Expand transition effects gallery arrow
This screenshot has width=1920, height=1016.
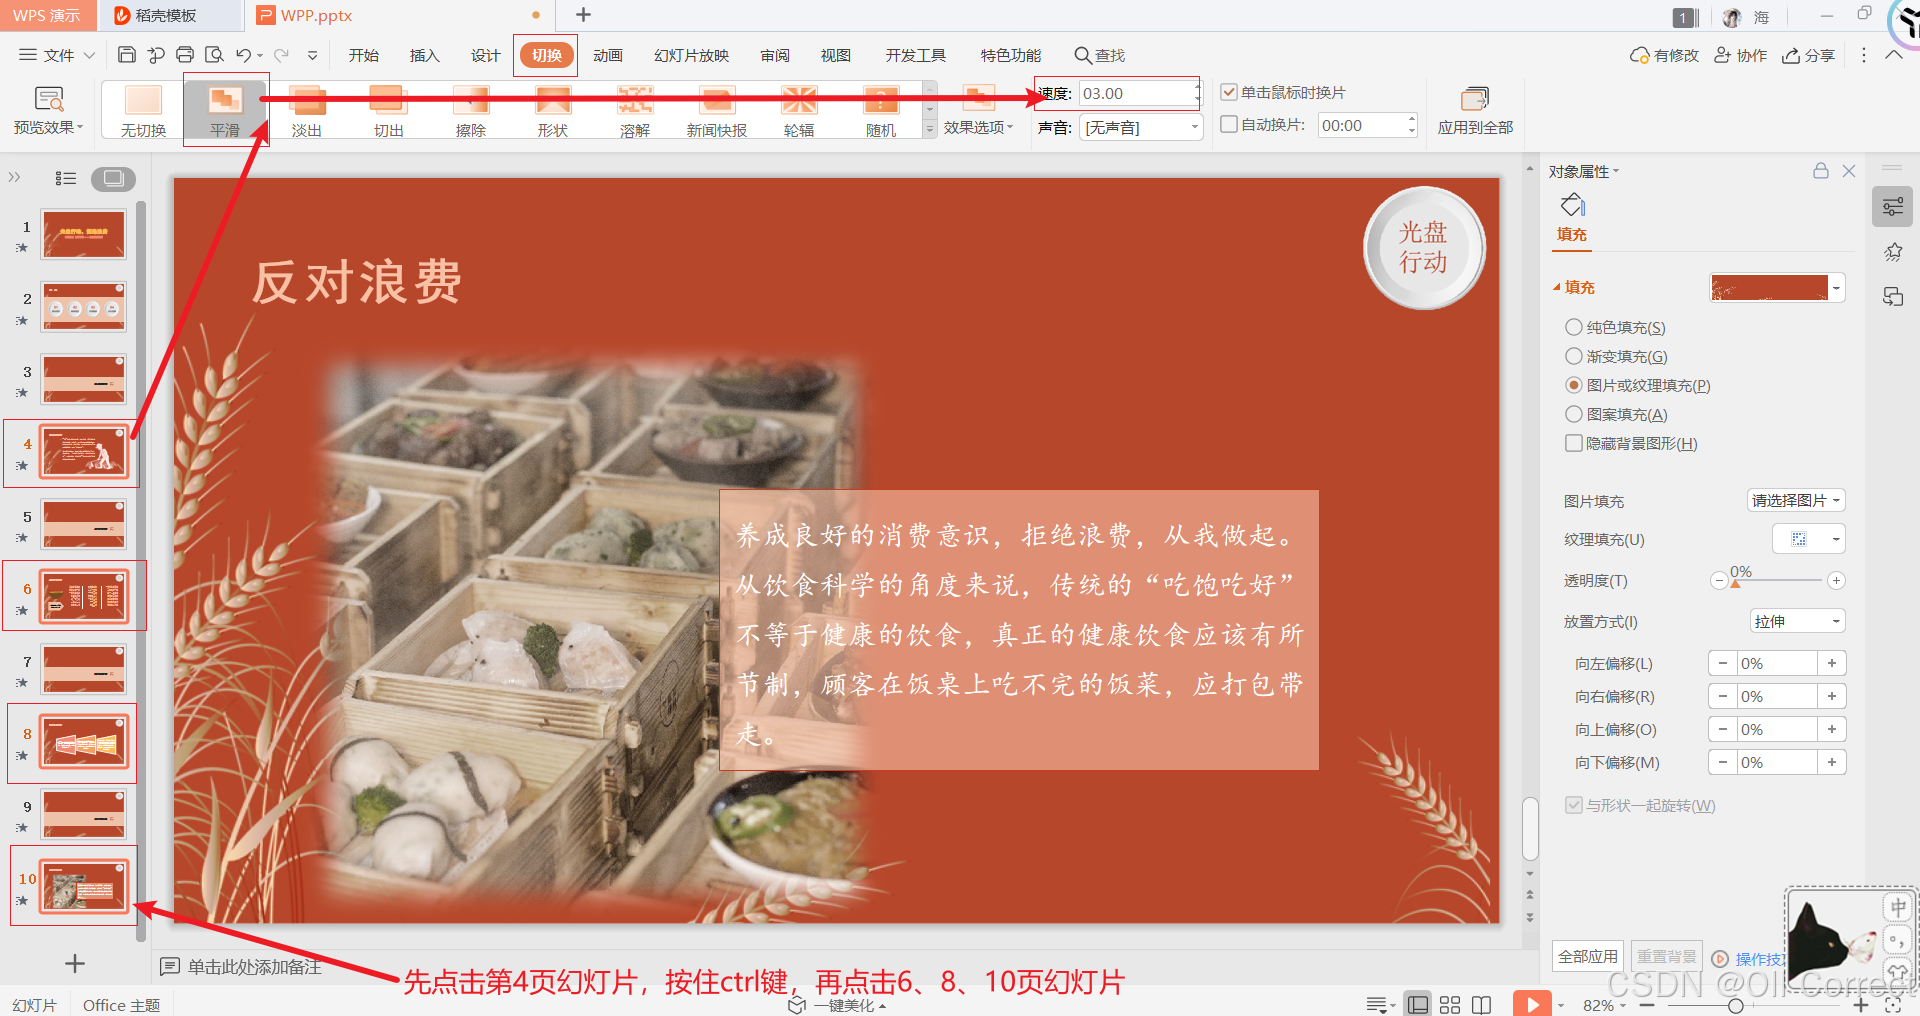930,129
